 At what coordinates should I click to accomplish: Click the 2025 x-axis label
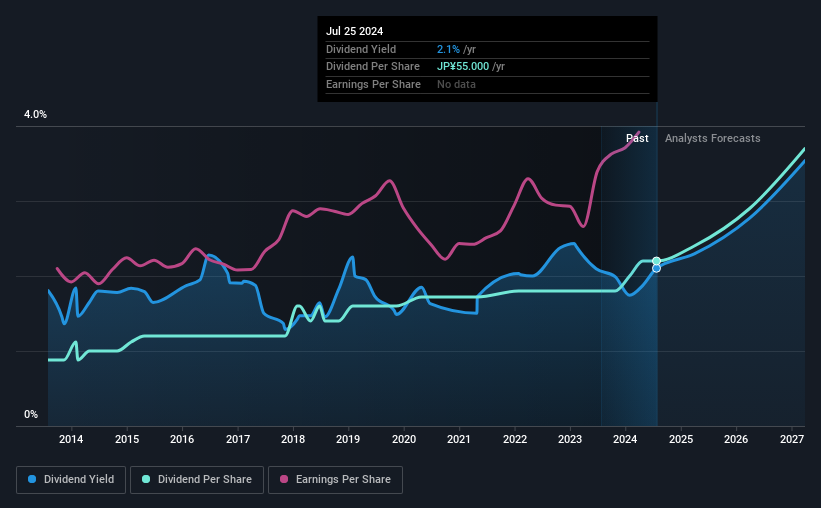(681, 439)
